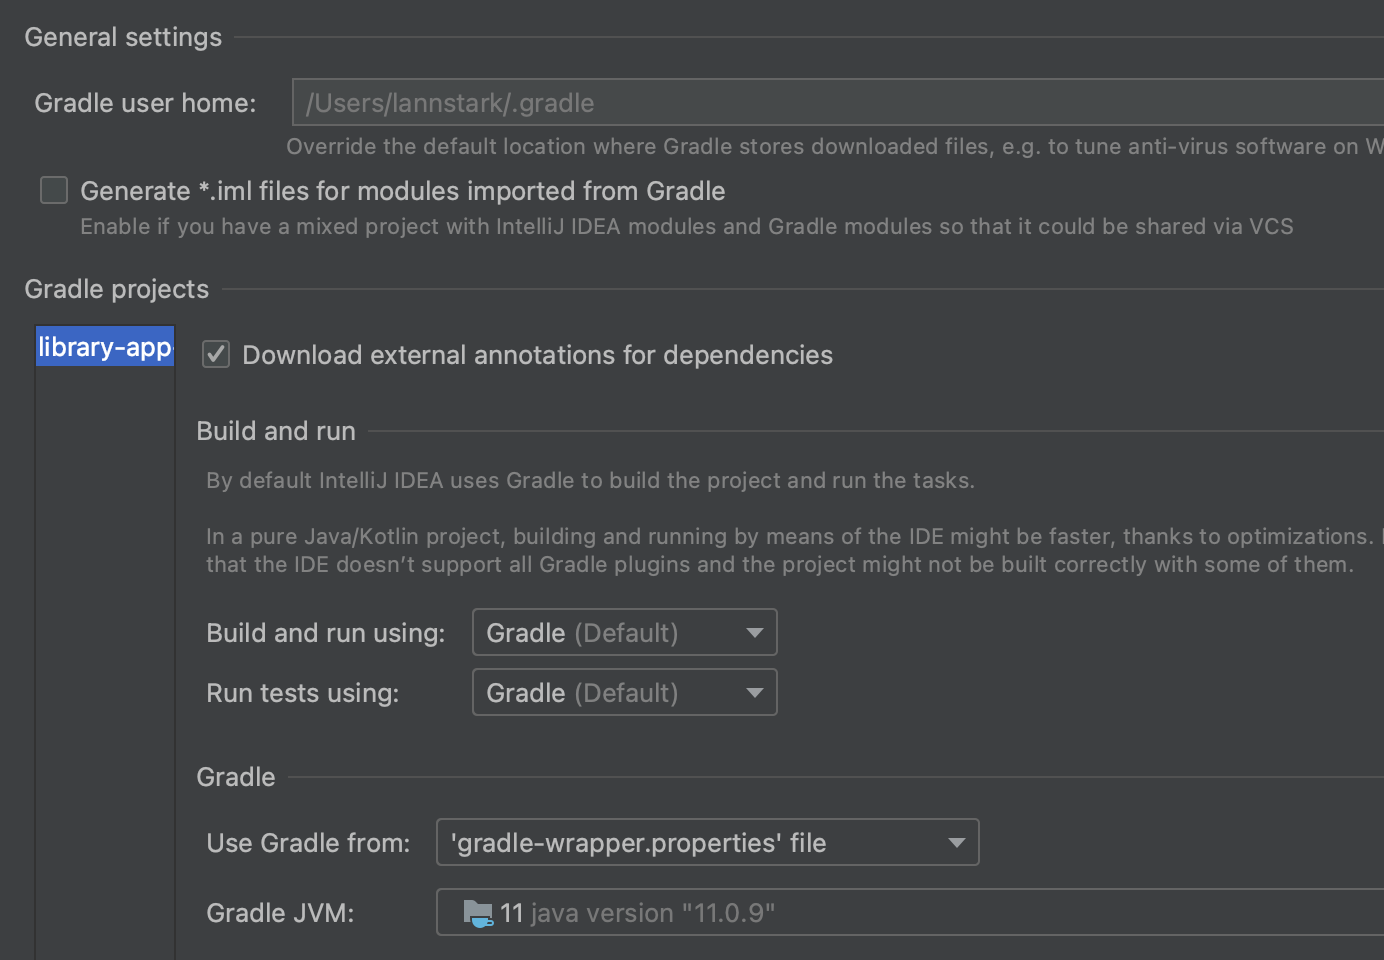1384x960 pixels.
Task: Click the Gradle section heading above Use Gradle from
Action: [235, 777]
